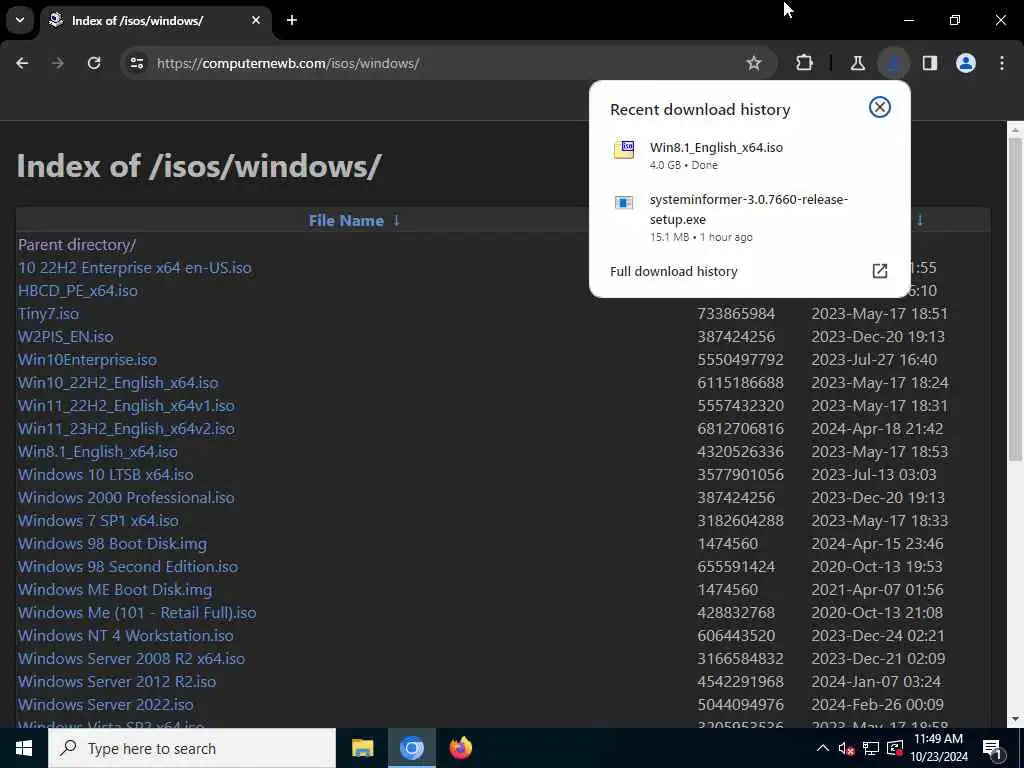
Task: Download Windows 98 Boot Disk.img
Action: pyautogui.click(x=112, y=543)
